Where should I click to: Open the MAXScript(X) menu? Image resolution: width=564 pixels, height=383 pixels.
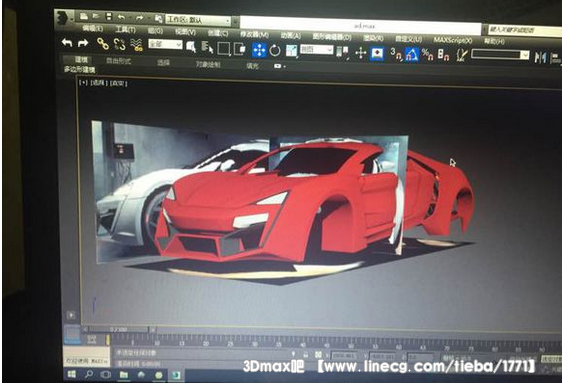pyautogui.click(x=452, y=40)
